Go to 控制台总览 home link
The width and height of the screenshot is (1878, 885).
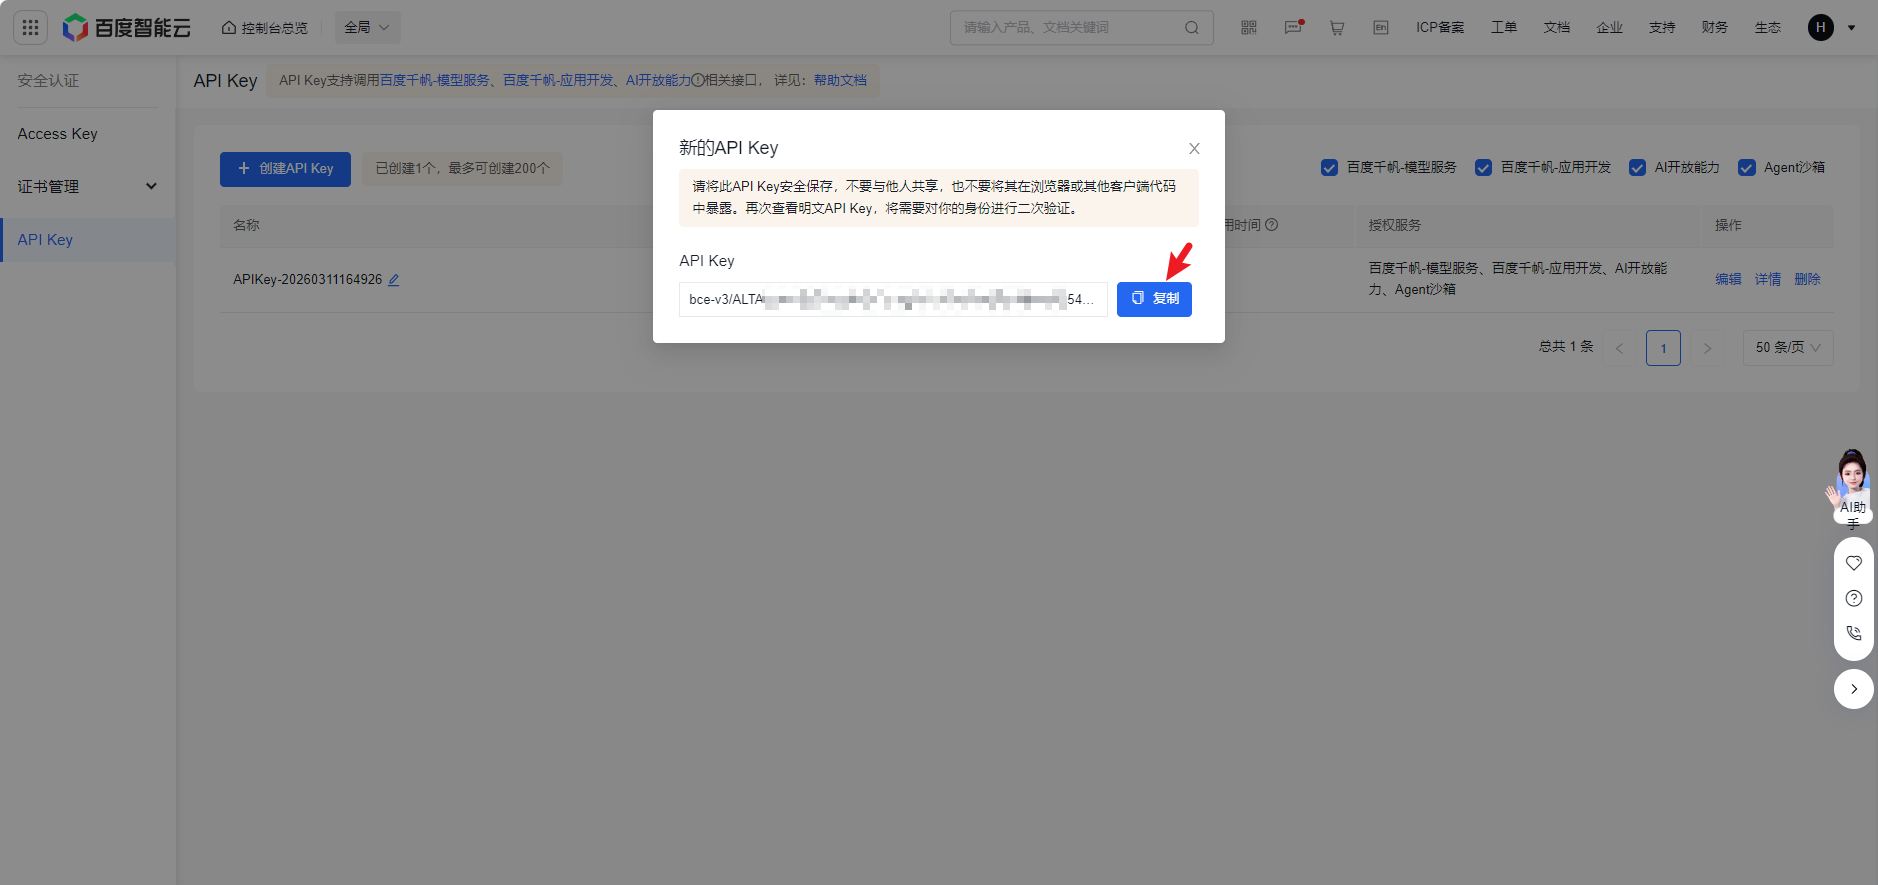click(x=265, y=28)
